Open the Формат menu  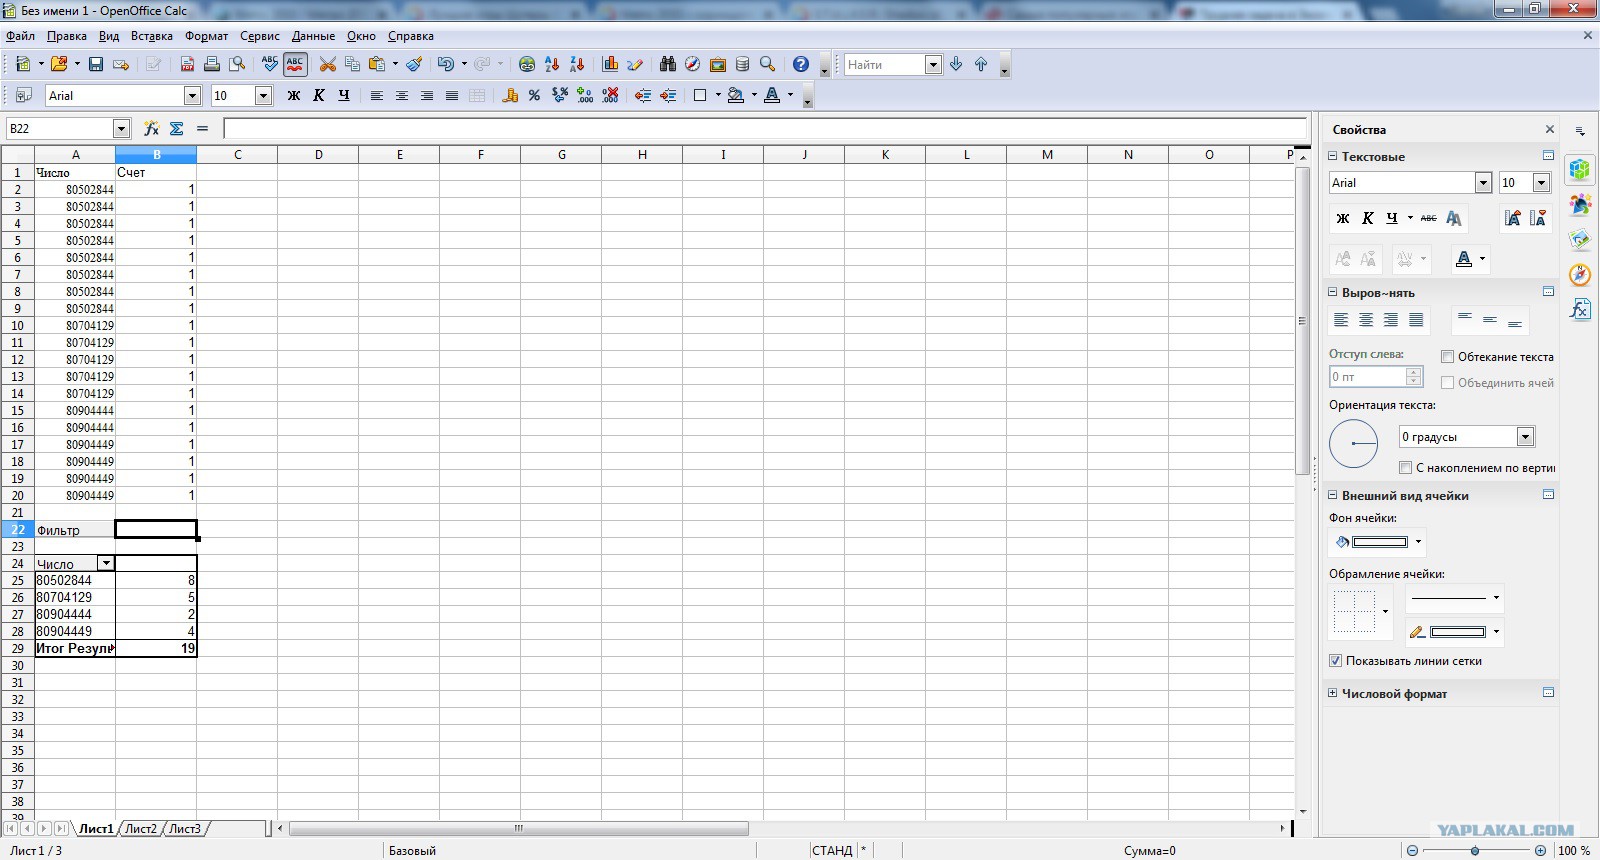[x=206, y=36]
